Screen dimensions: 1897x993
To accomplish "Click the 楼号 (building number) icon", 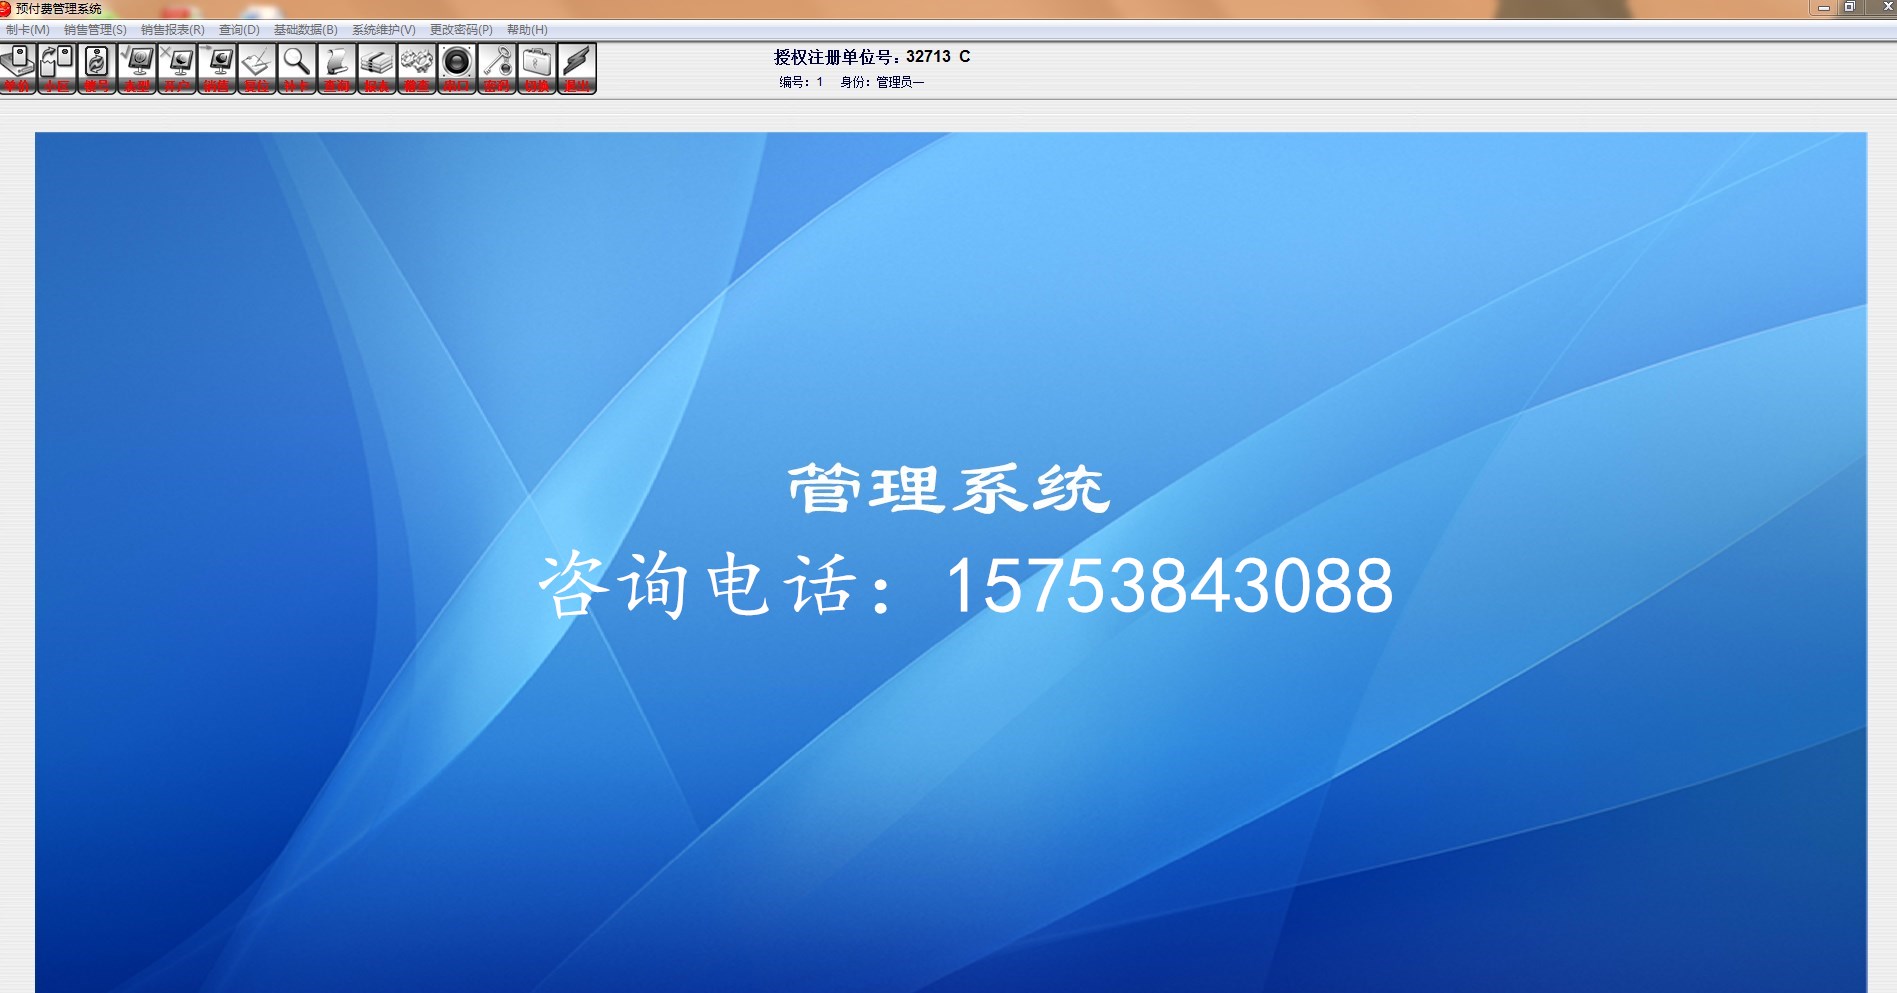I will coord(96,65).
